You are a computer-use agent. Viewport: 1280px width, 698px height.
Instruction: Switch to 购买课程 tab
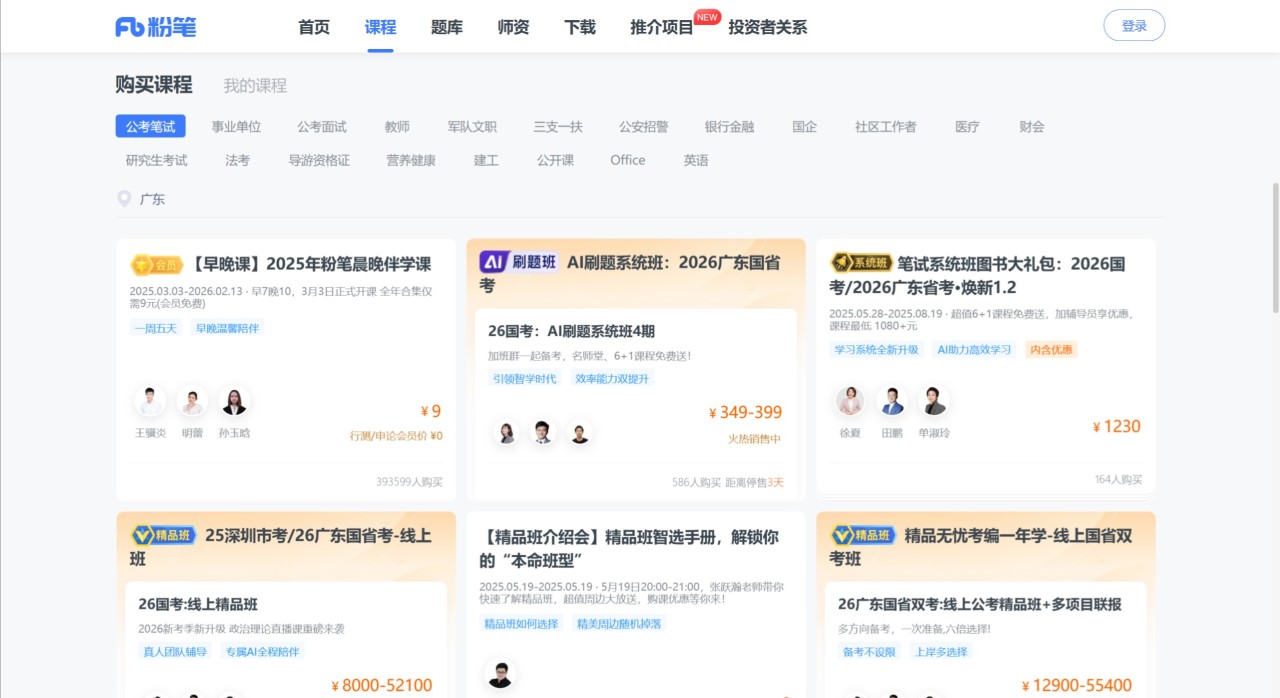154,85
